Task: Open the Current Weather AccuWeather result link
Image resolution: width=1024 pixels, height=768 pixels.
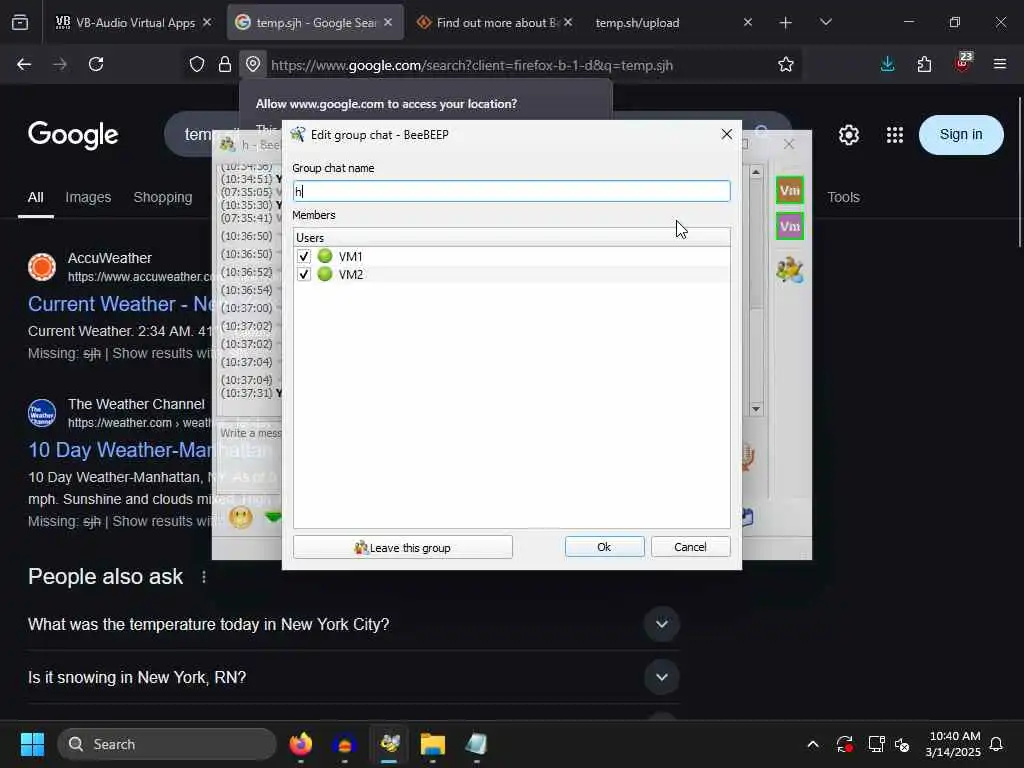Action: pyautogui.click(x=121, y=304)
